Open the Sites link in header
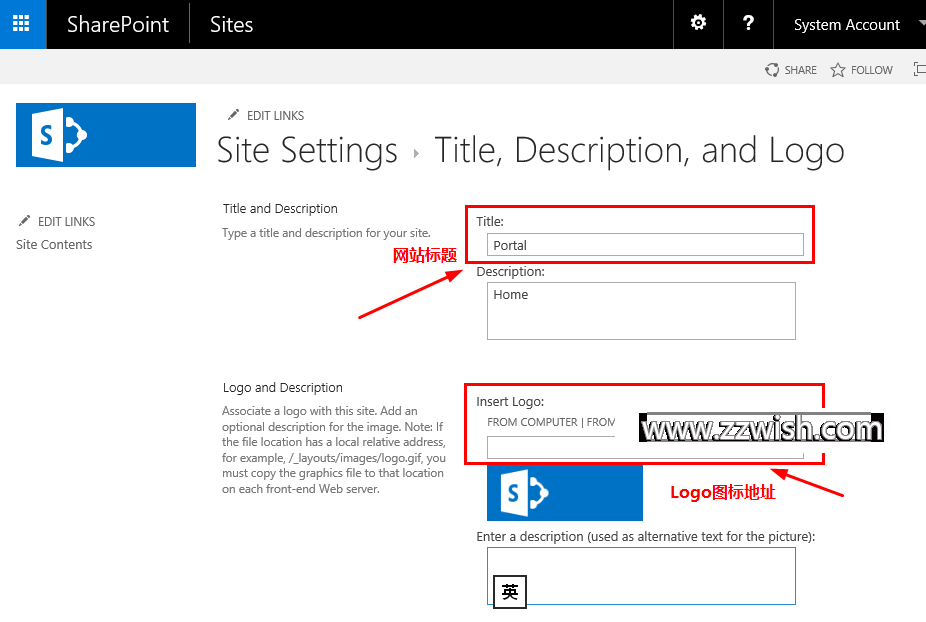Viewport: 926px width, 622px height. (x=232, y=25)
